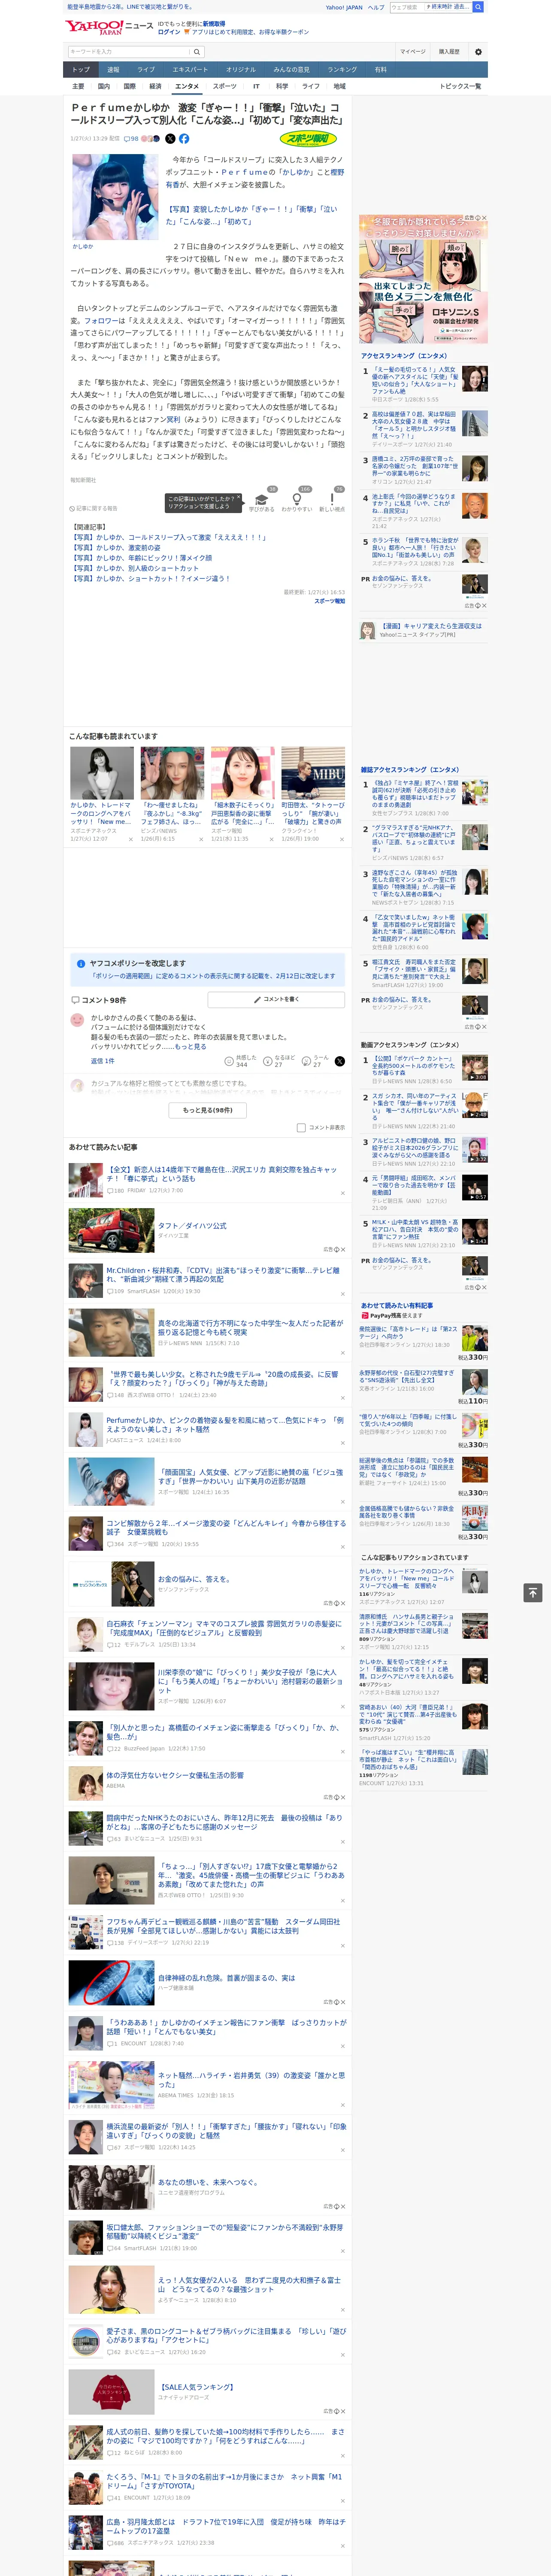This screenshot has height=2576, width=551.
Task: Select the みんなの意見 navigation tab
Action: [x=291, y=70]
